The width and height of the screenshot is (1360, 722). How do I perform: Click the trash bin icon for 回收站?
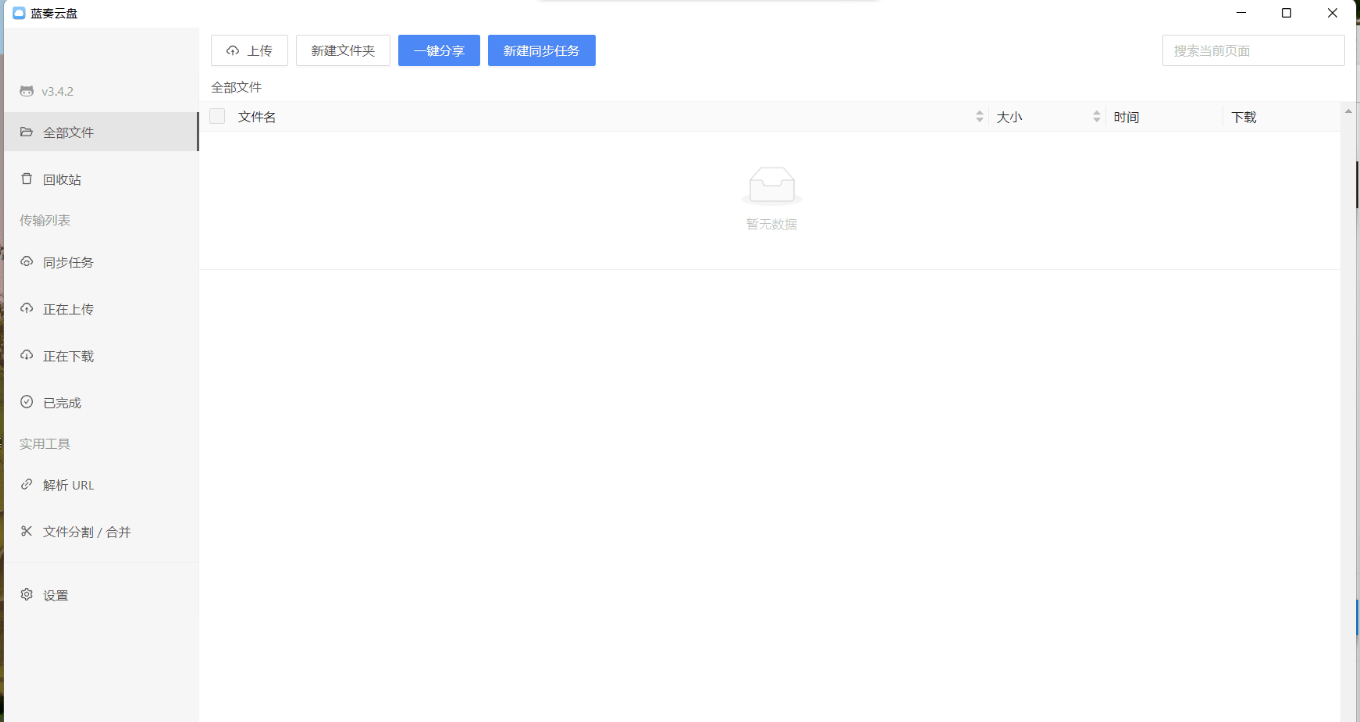(27, 179)
